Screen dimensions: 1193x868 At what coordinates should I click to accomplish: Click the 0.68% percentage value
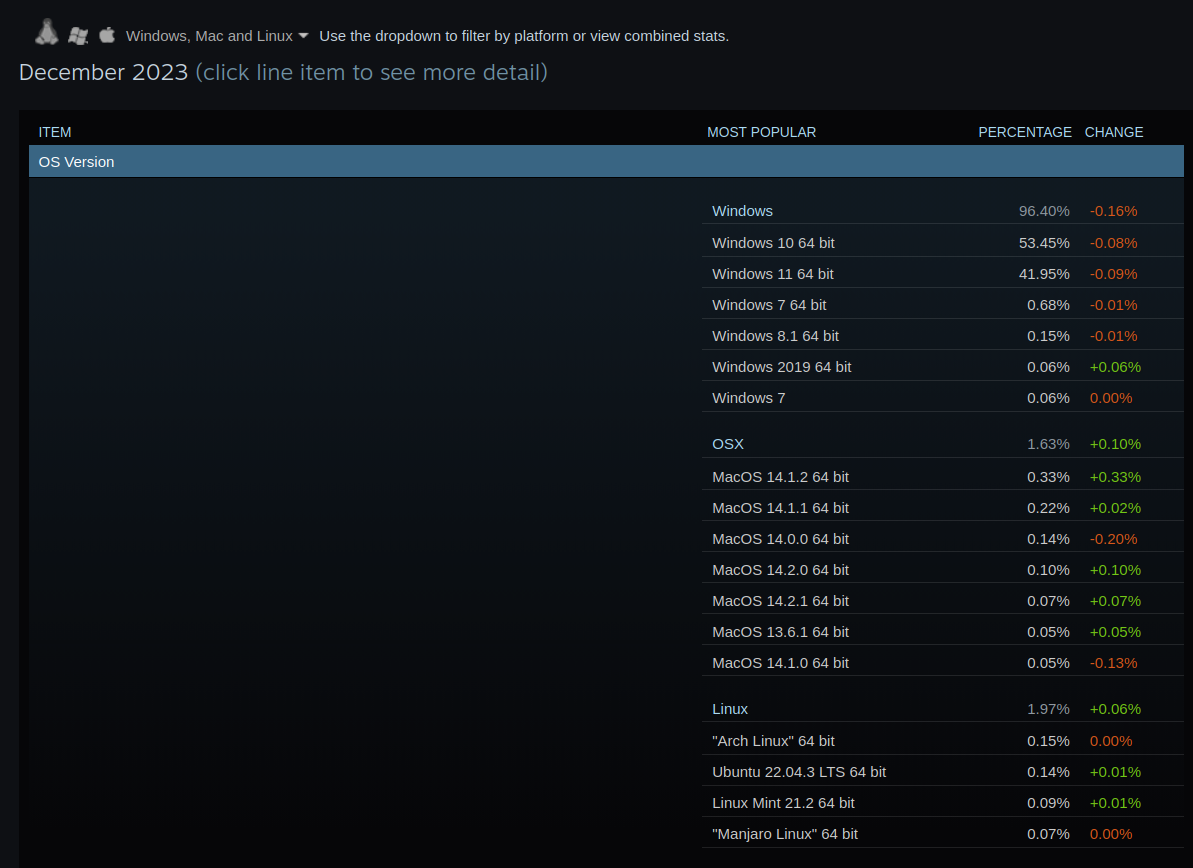pos(1048,304)
